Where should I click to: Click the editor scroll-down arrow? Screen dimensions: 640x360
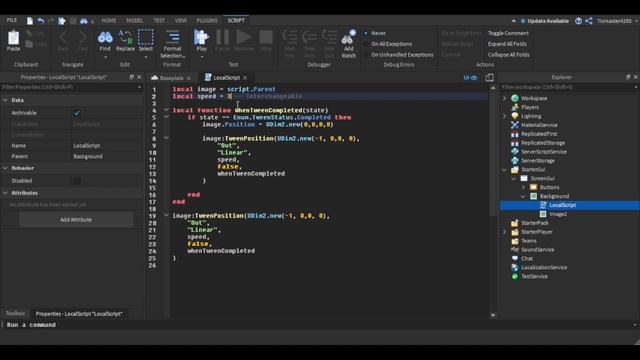[493, 315]
